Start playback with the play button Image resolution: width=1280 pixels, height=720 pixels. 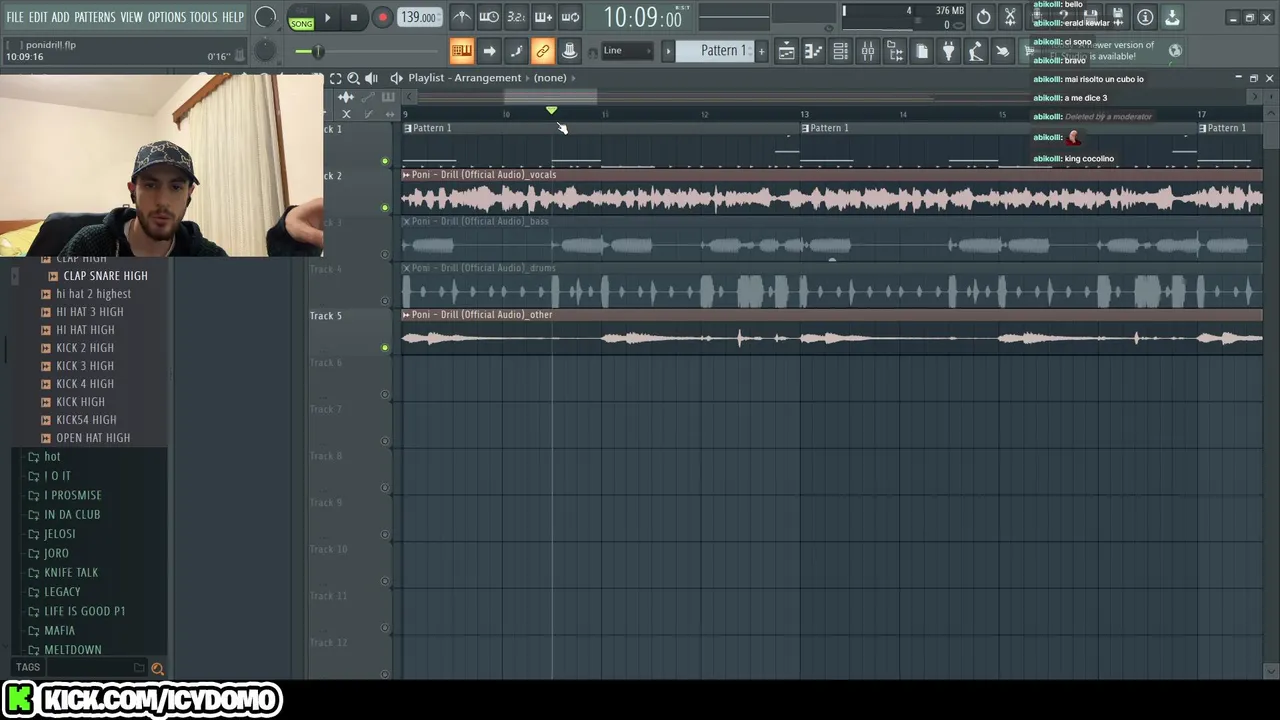point(327,17)
